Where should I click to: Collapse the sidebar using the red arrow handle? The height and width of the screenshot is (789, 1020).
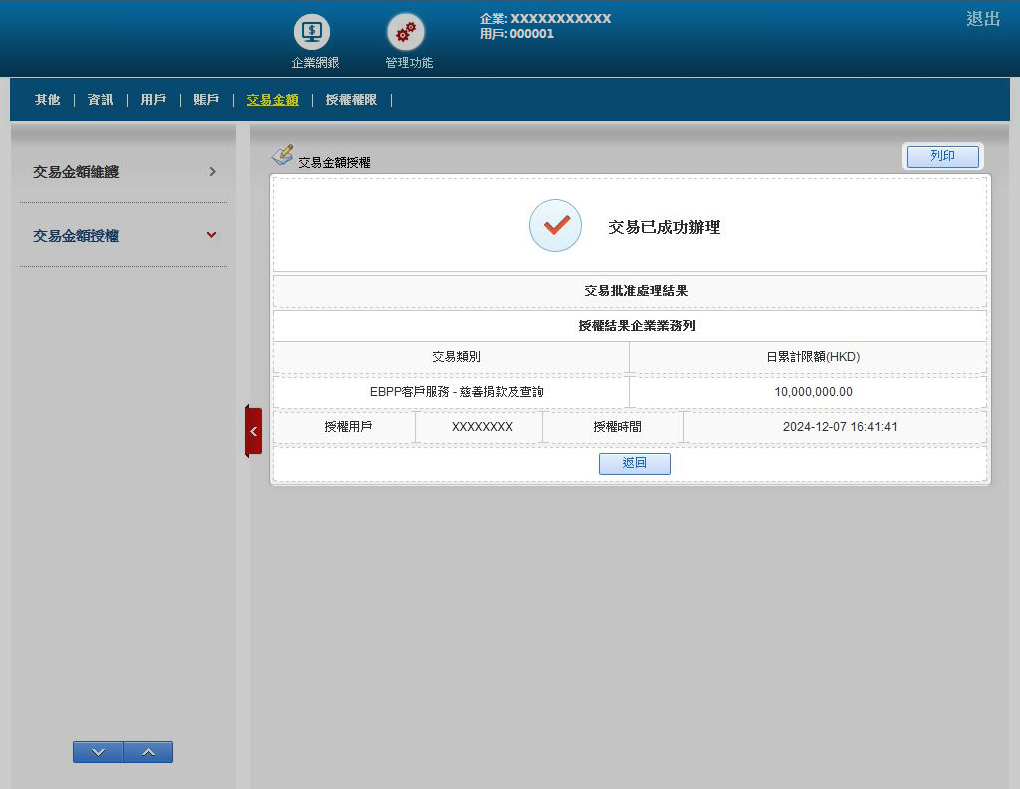(253, 431)
